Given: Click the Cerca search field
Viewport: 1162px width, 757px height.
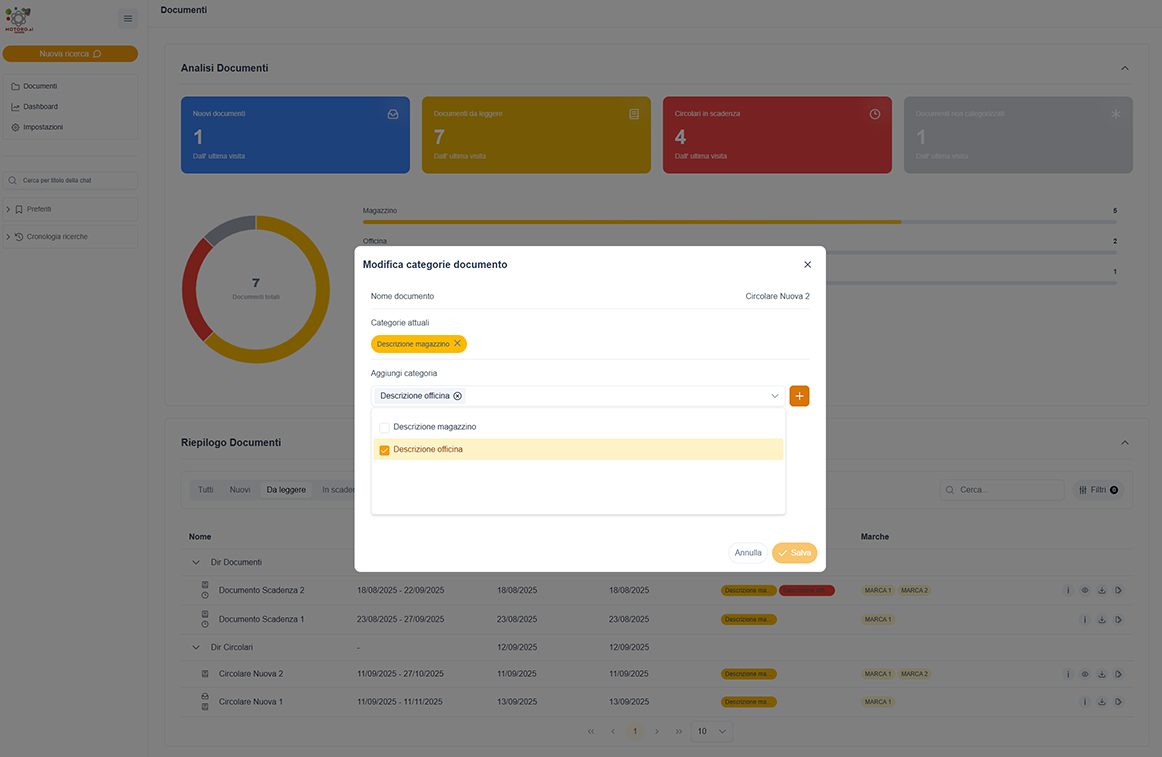Looking at the screenshot, I should coord(1001,490).
